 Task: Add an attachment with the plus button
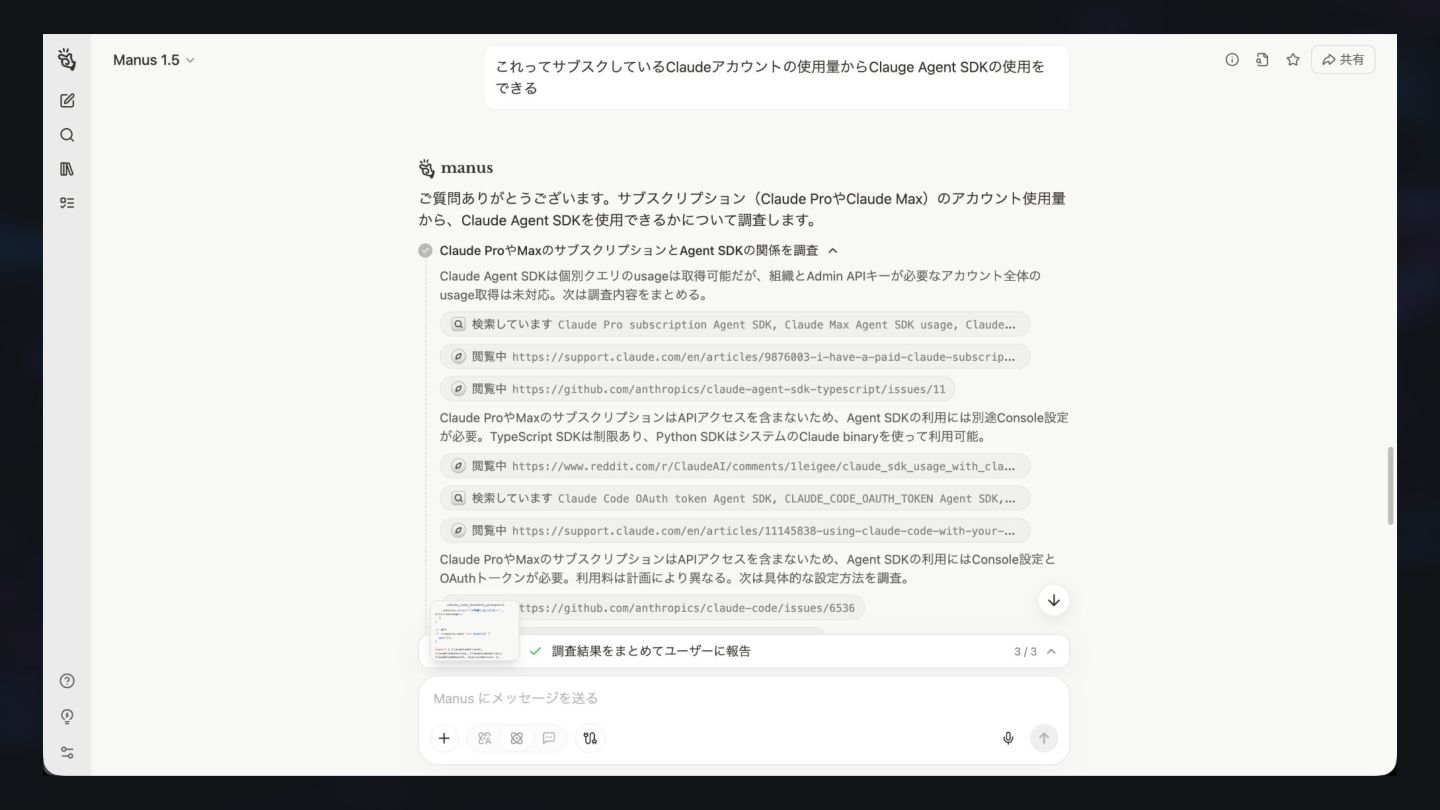(x=444, y=738)
